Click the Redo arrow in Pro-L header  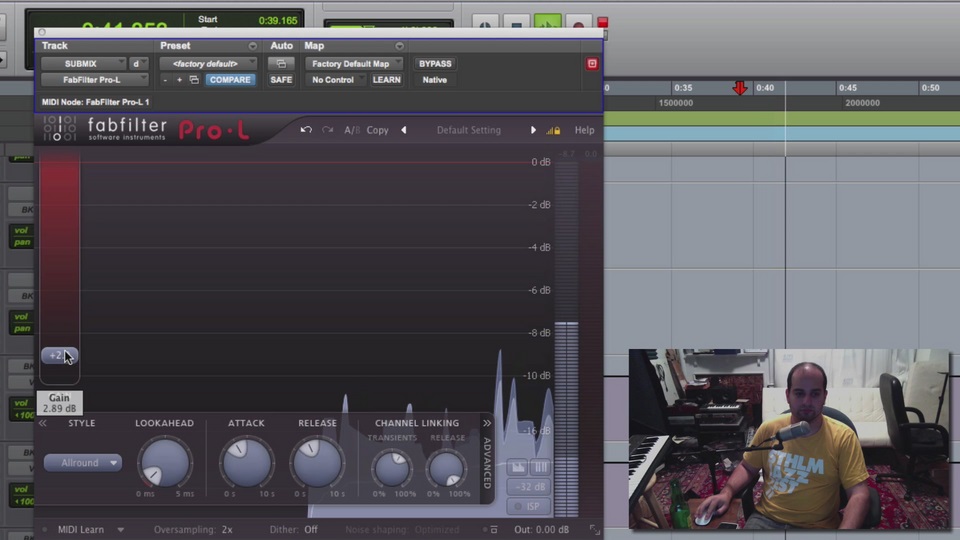pos(328,130)
